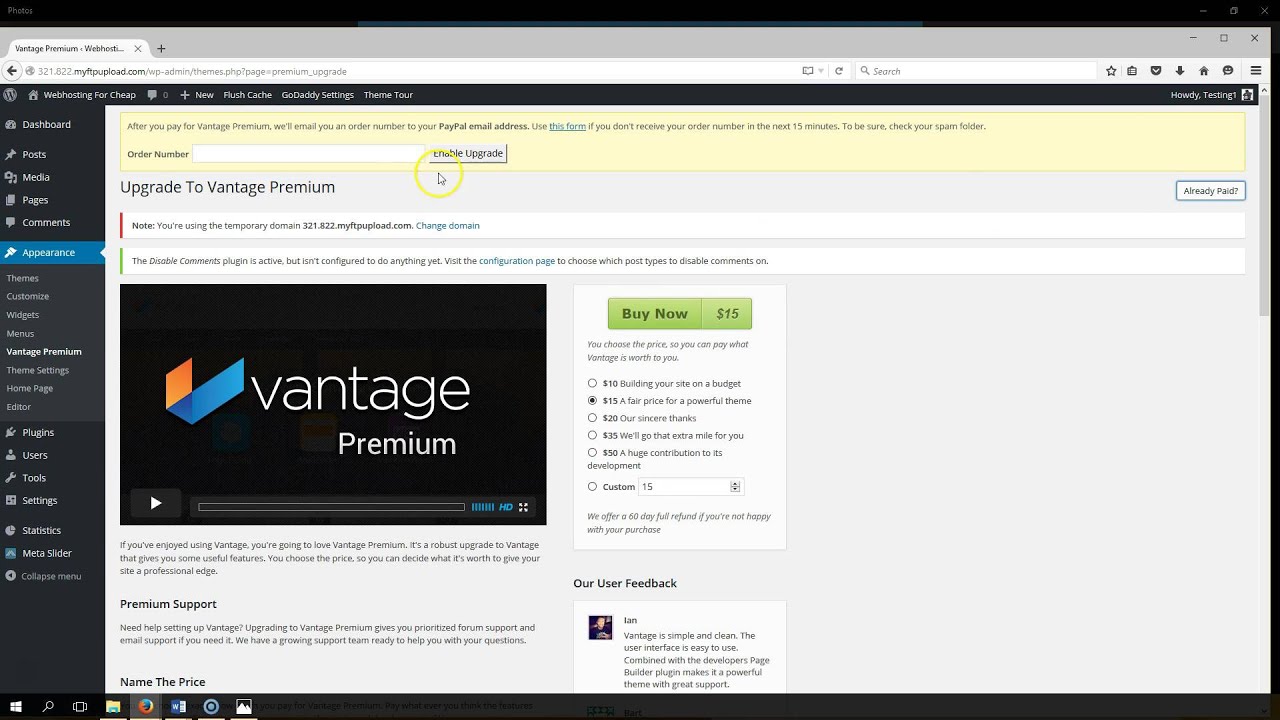Click the WordPress logo in admin bar

[x=10, y=95]
